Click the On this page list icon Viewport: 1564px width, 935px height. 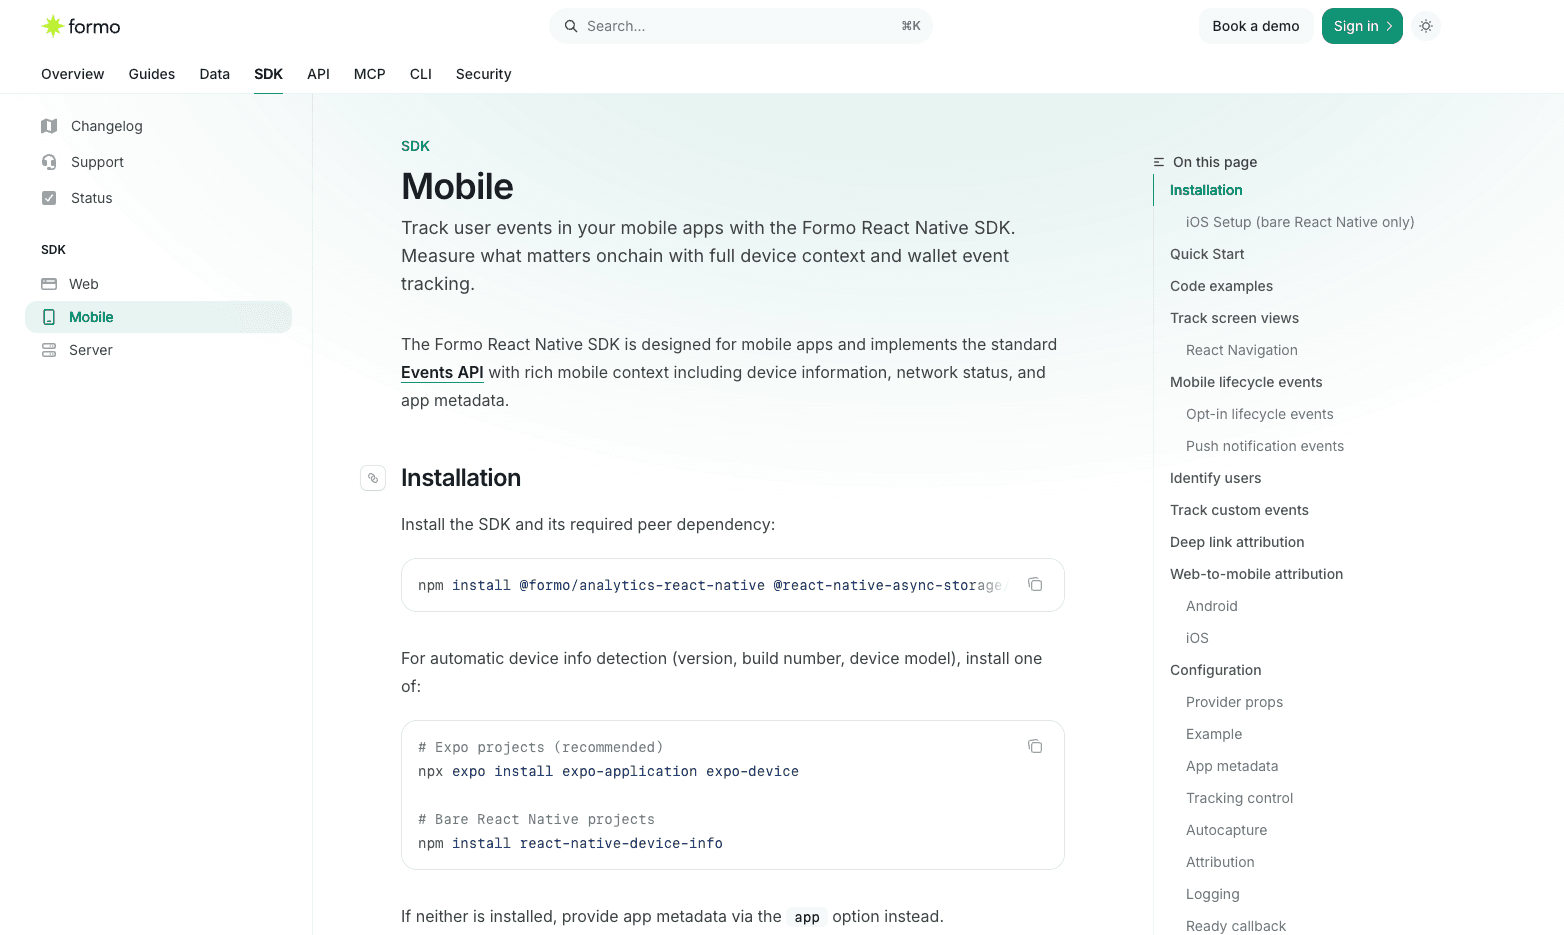pos(1159,162)
